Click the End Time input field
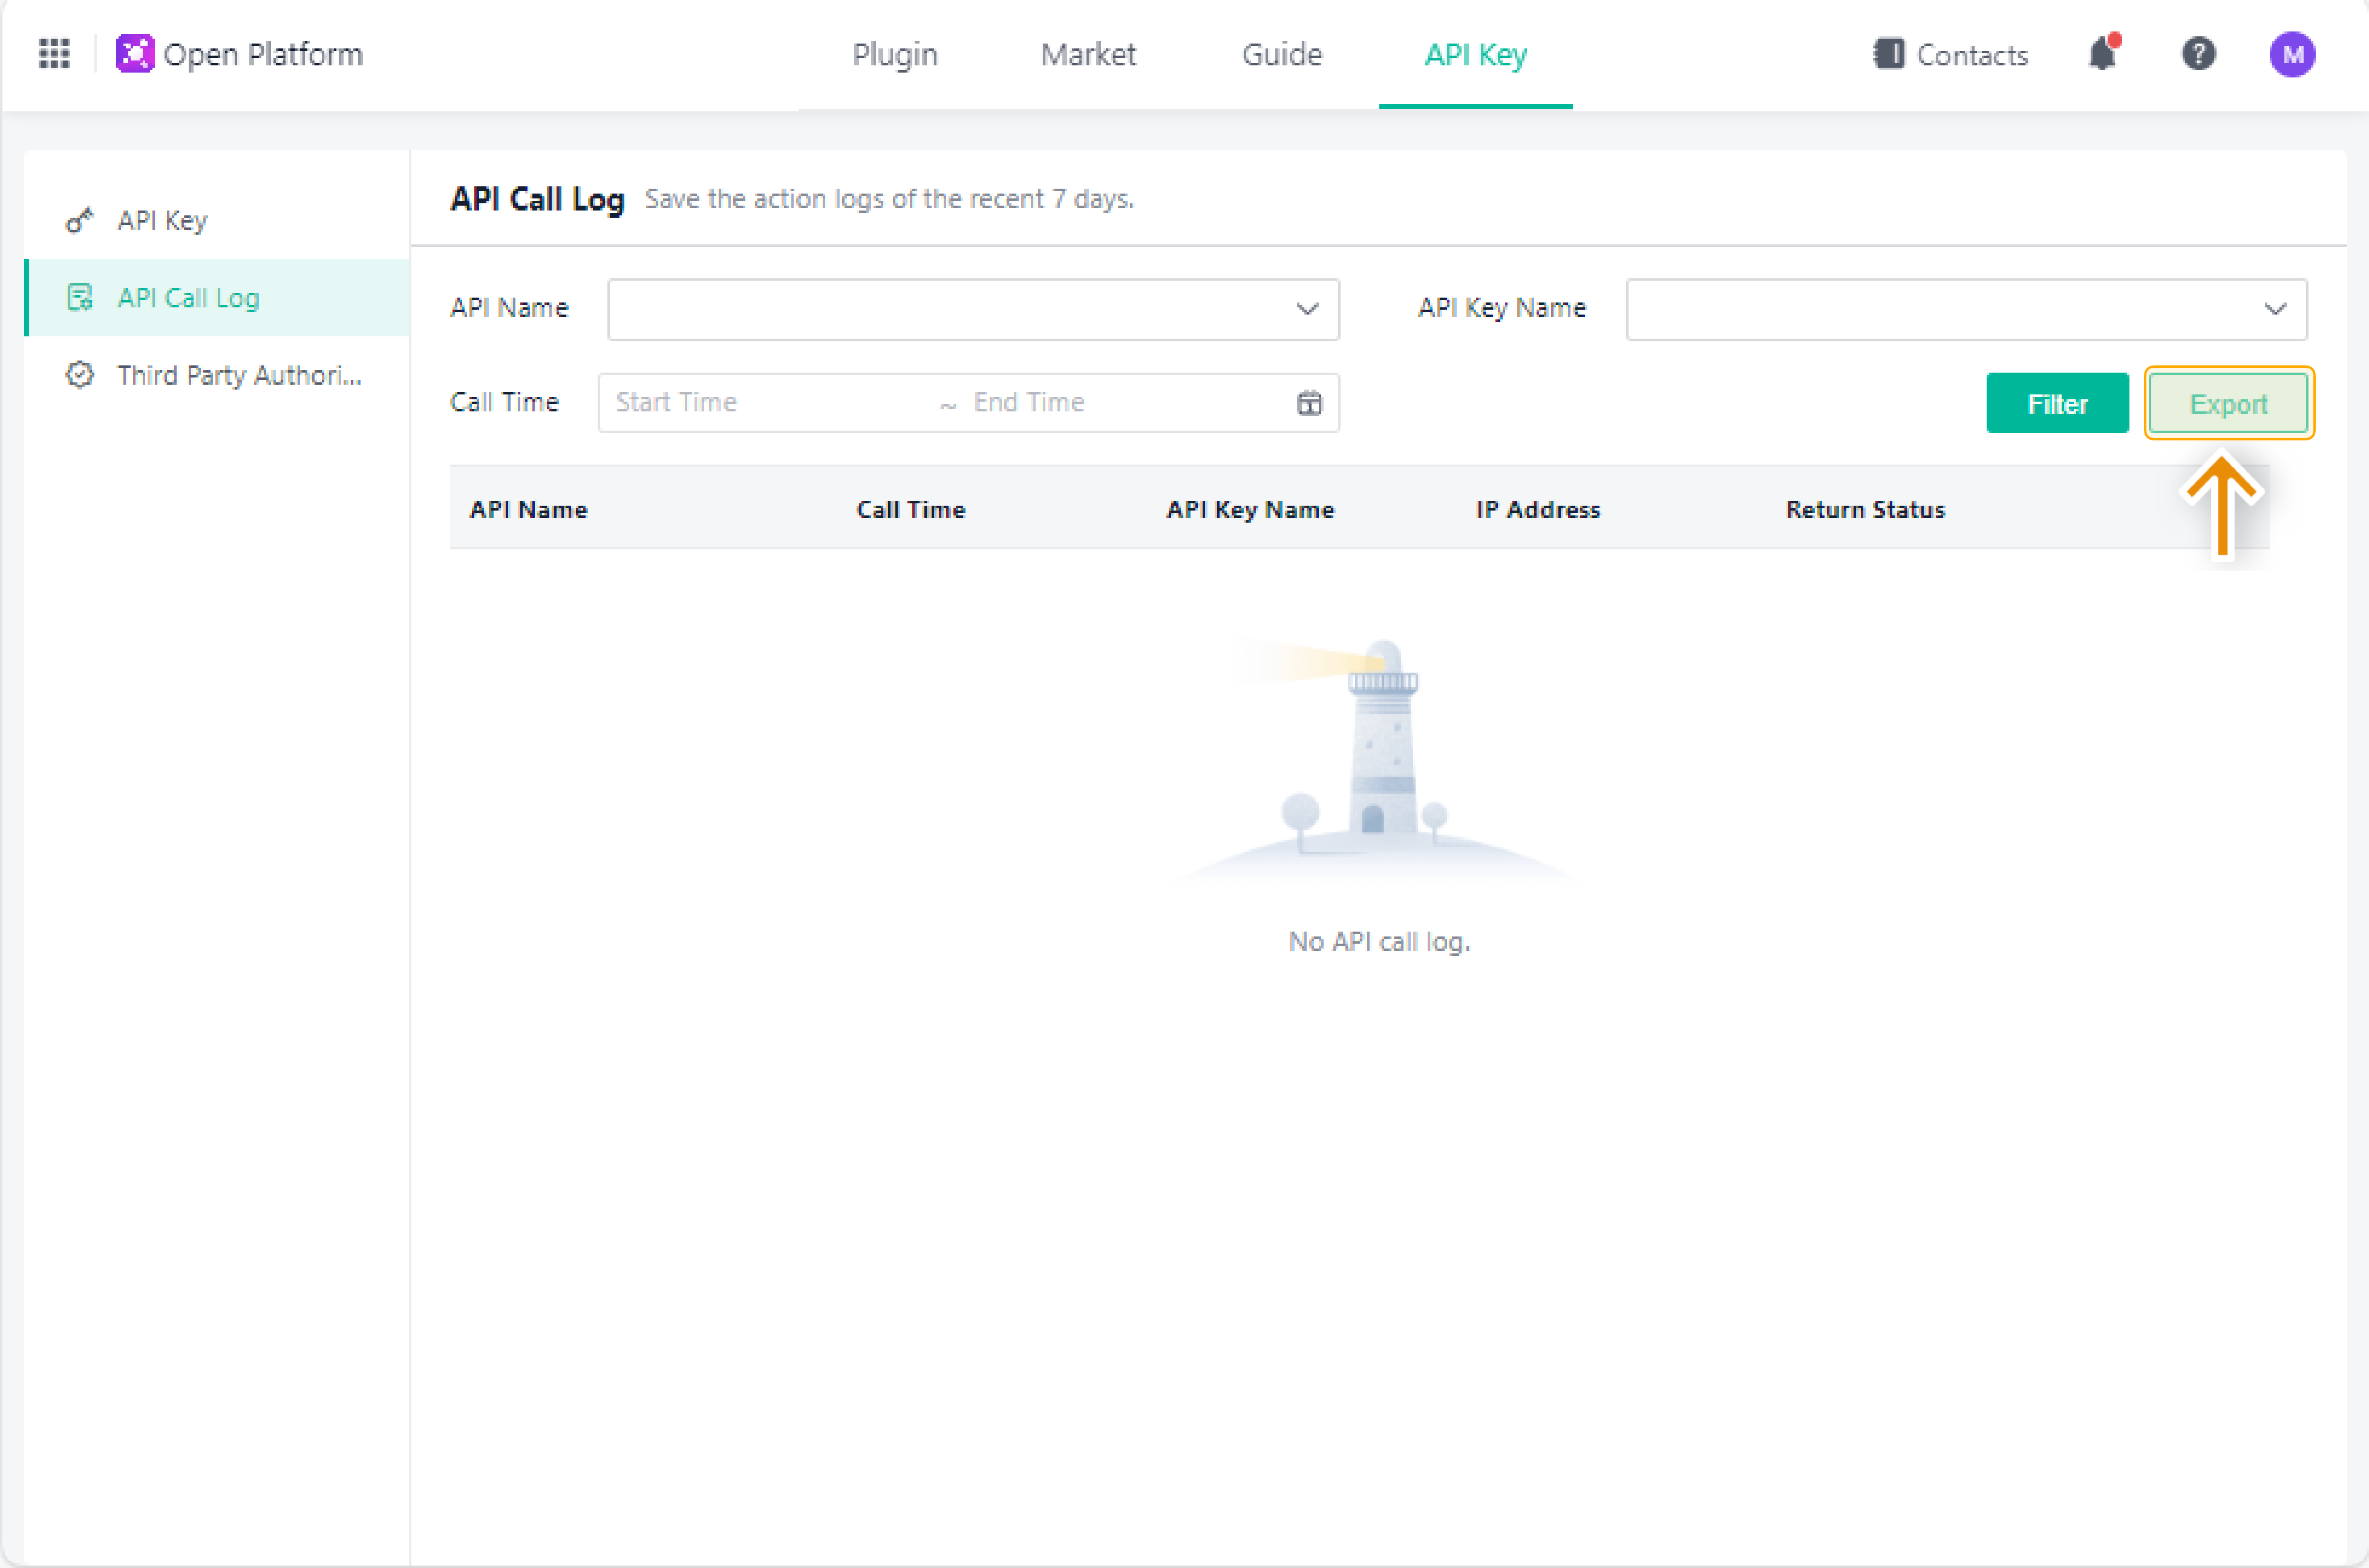Image resolution: width=2369 pixels, height=1568 pixels. click(x=1120, y=403)
